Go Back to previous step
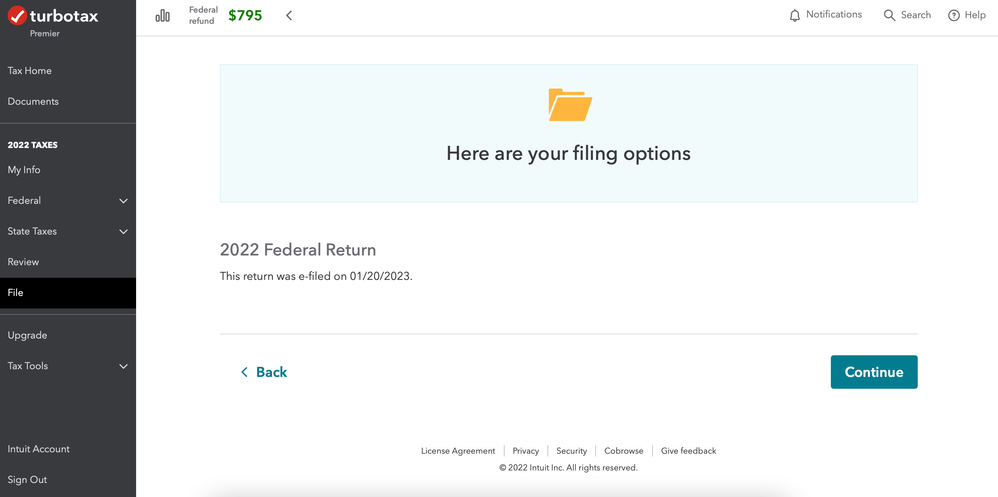Image resolution: width=998 pixels, height=497 pixels. pos(264,372)
